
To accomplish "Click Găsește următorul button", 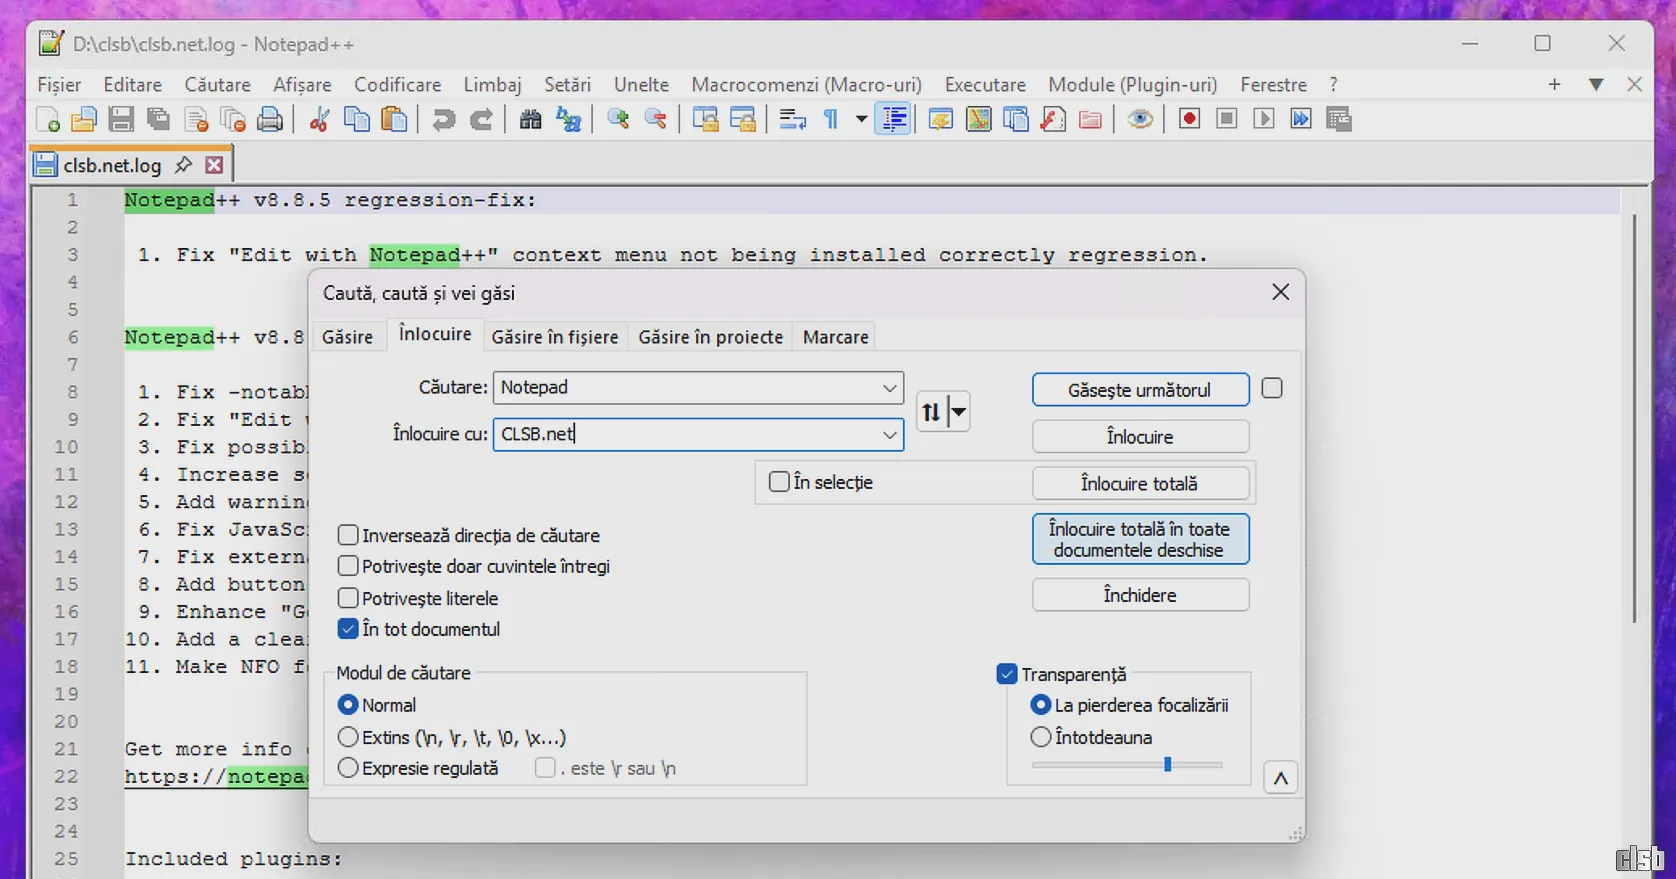I will (1140, 390).
